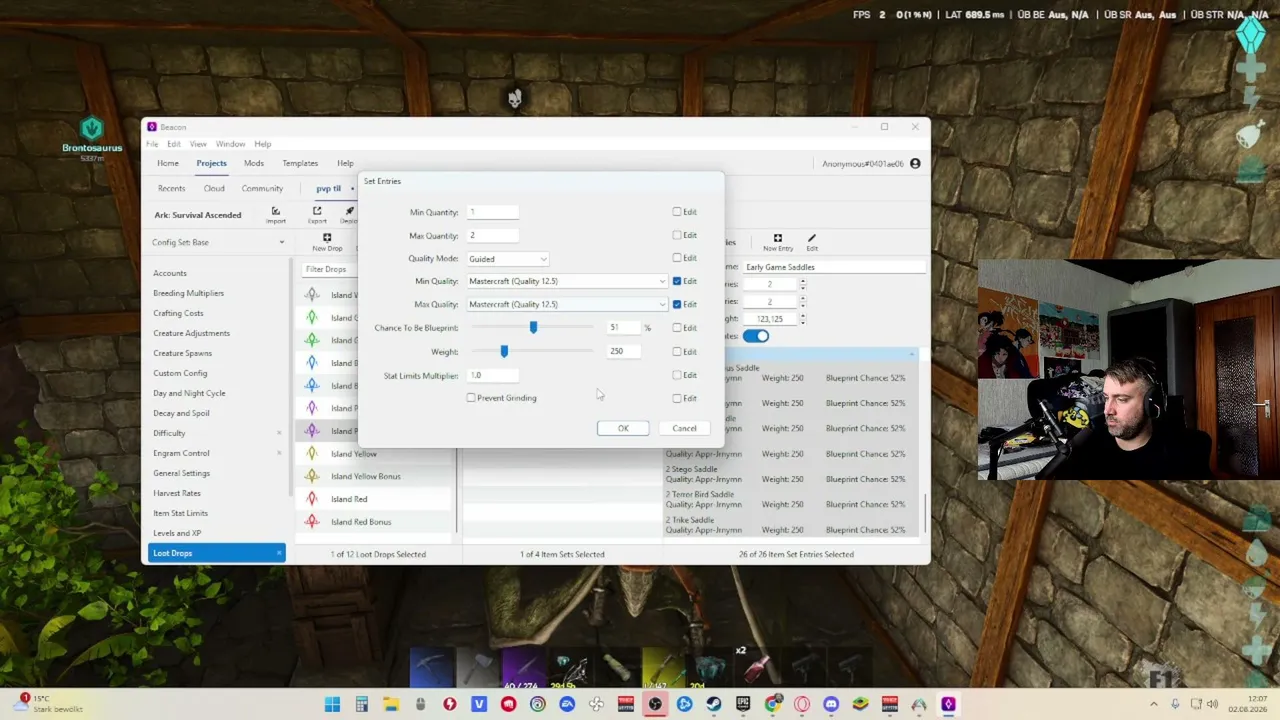Expand the Config Set: Base dropdown
The height and width of the screenshot is (720, 1280).
(218, 242)
